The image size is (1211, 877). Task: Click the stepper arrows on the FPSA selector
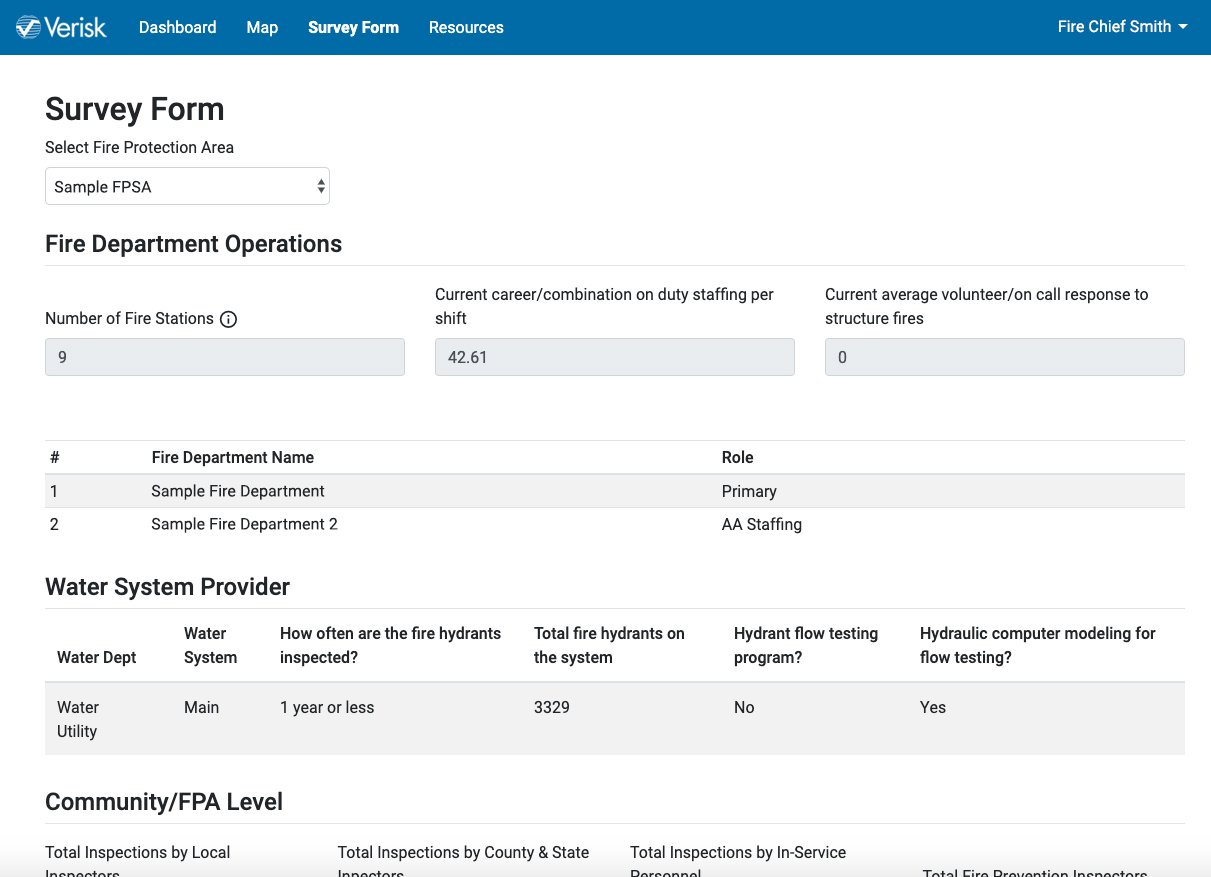pos(320,186)
